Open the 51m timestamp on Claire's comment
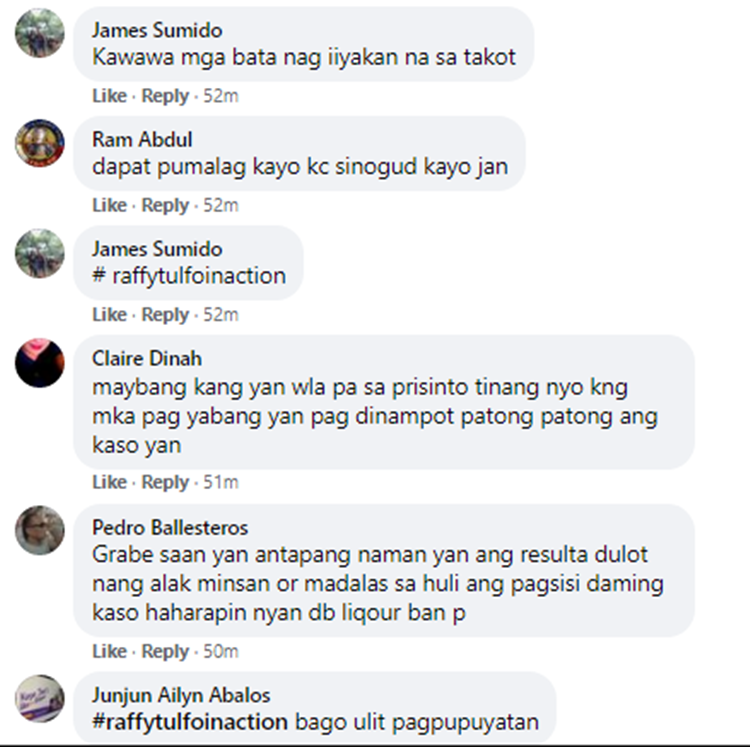Viewport: 750px width, 747px height. tap(221, 482)
